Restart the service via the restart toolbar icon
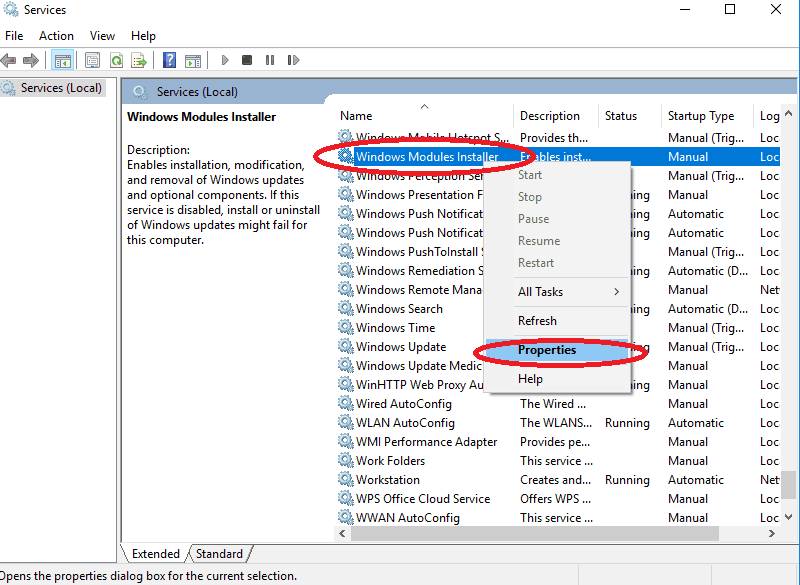 click(292, 60)
